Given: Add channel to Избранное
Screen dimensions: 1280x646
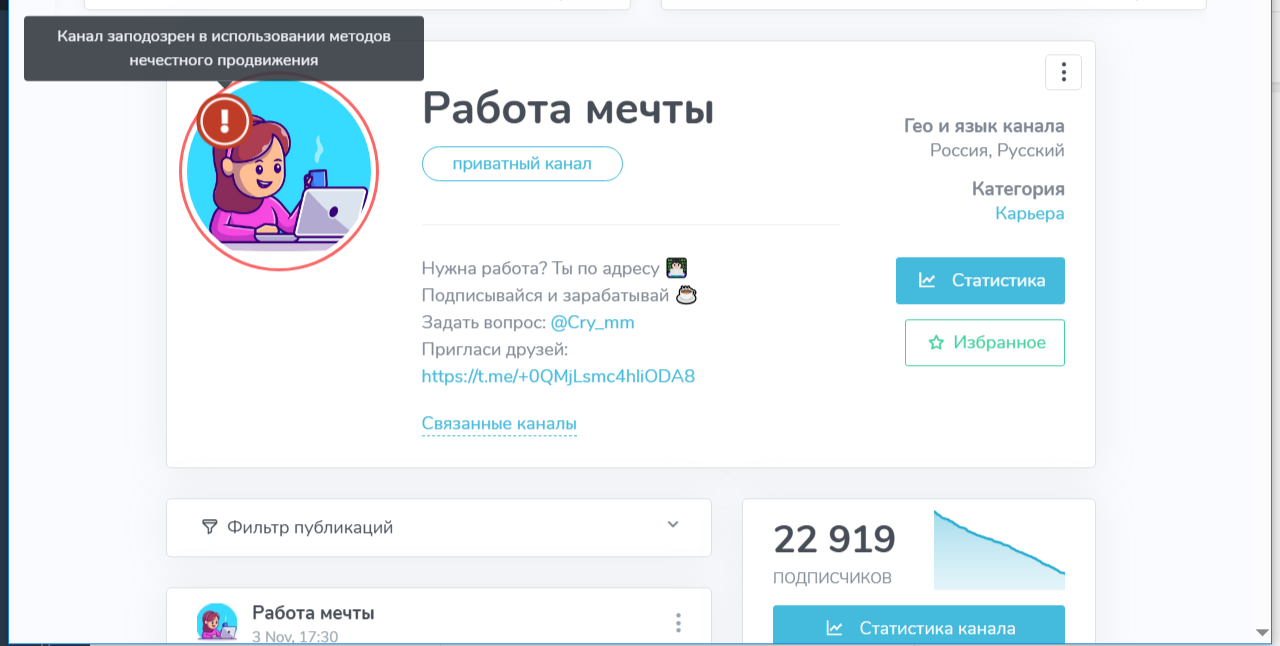Looking at the screenshot, I should [x=984, y=342].
